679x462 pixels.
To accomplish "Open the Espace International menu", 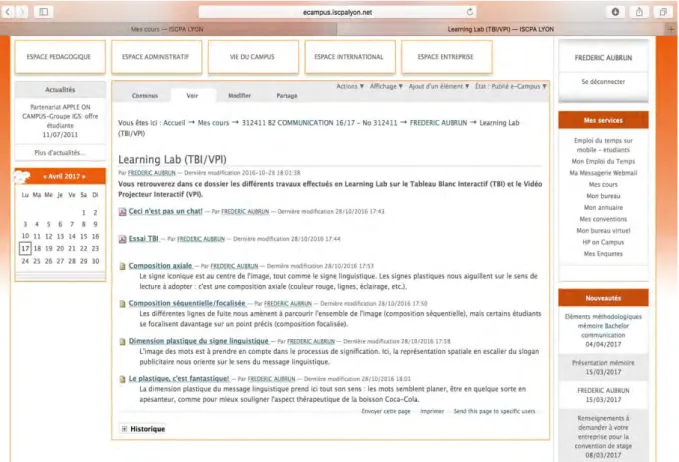I will 349,57.
